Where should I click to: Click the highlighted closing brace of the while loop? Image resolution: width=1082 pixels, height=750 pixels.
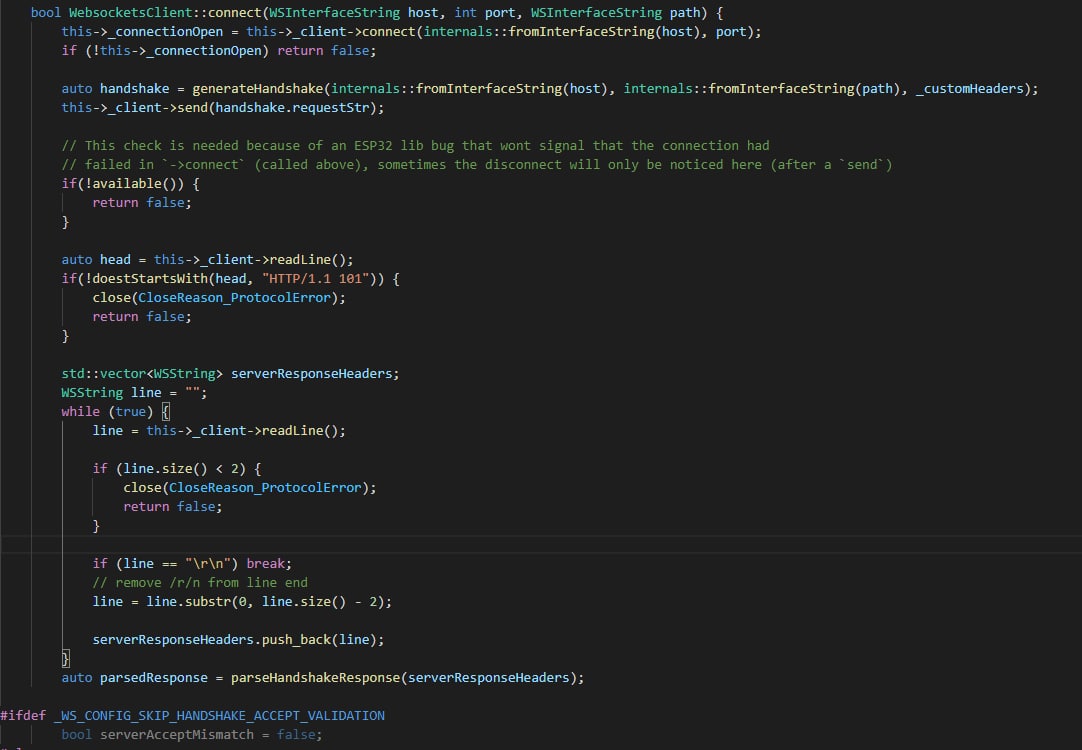pos(66,658)
